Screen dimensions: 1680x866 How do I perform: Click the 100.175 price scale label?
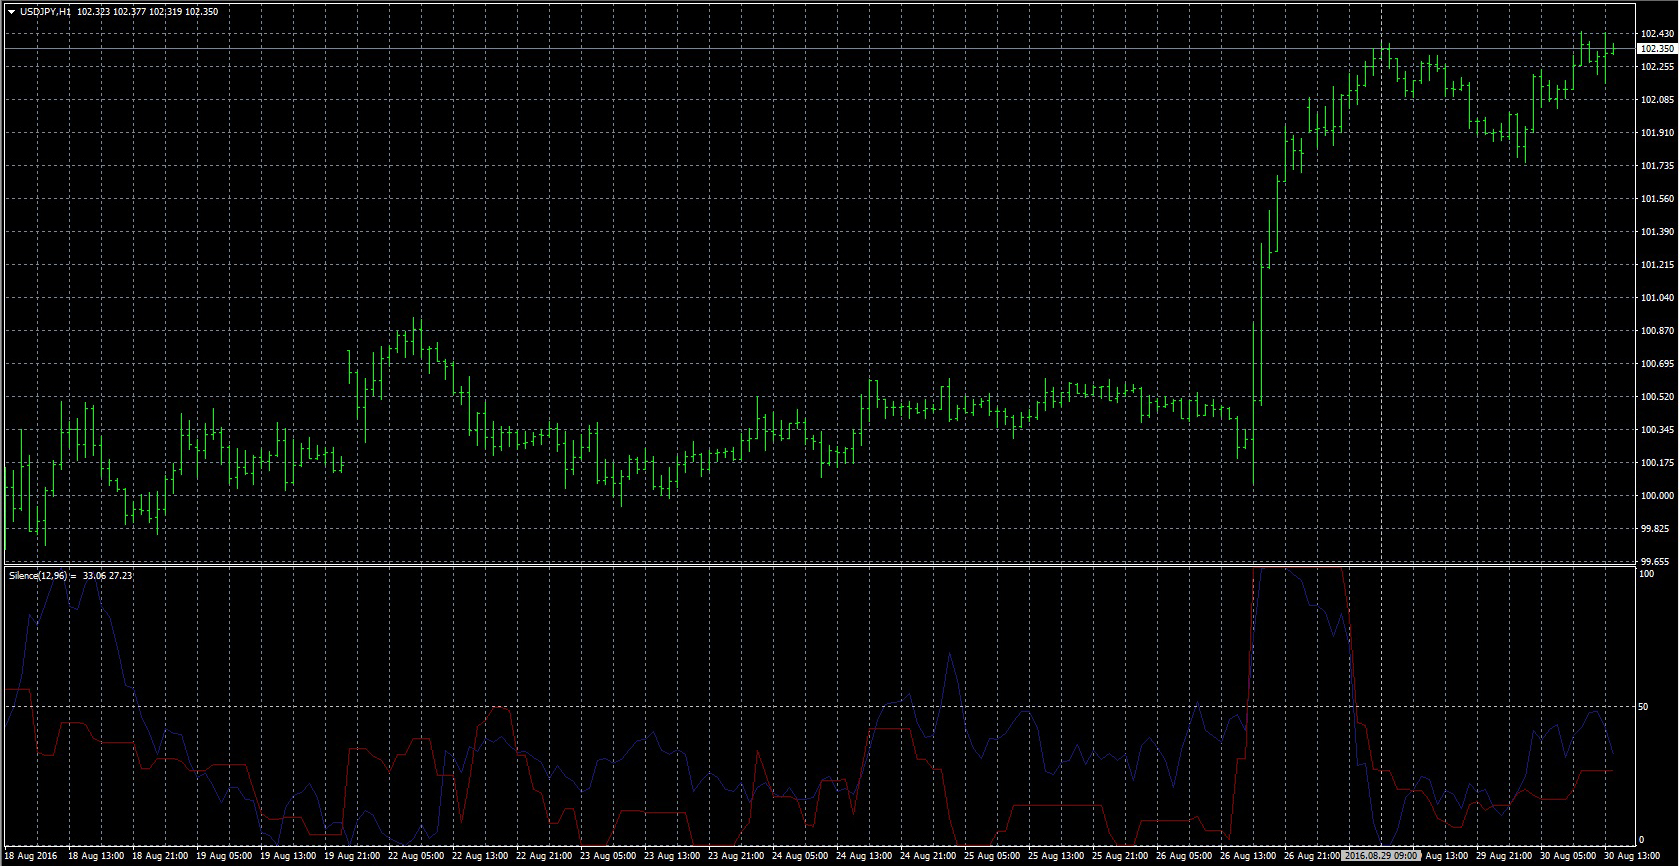coord(1657,463)
